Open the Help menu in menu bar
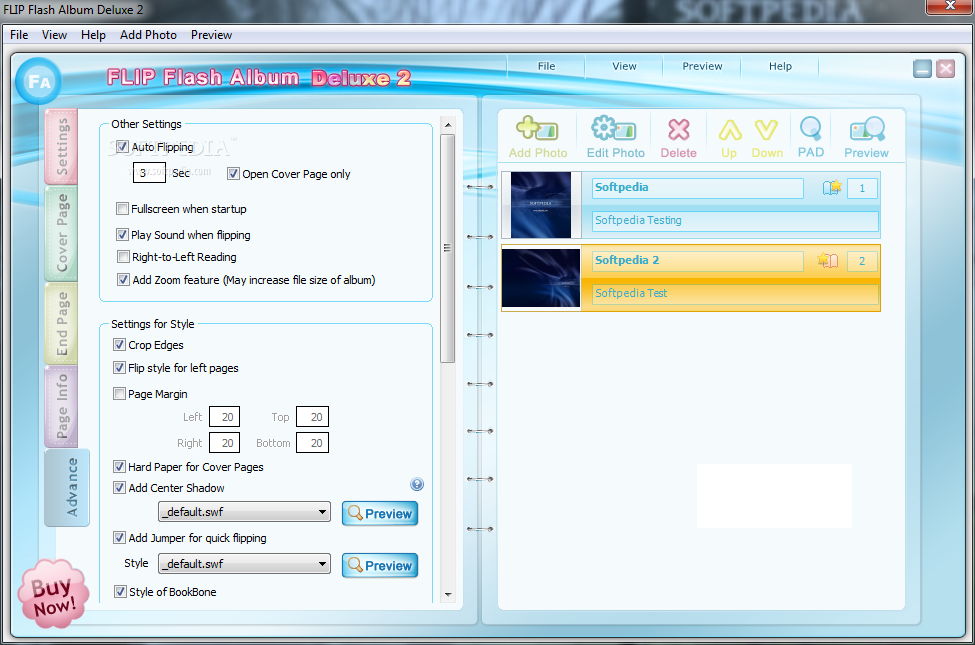 (x=93, y=35)
